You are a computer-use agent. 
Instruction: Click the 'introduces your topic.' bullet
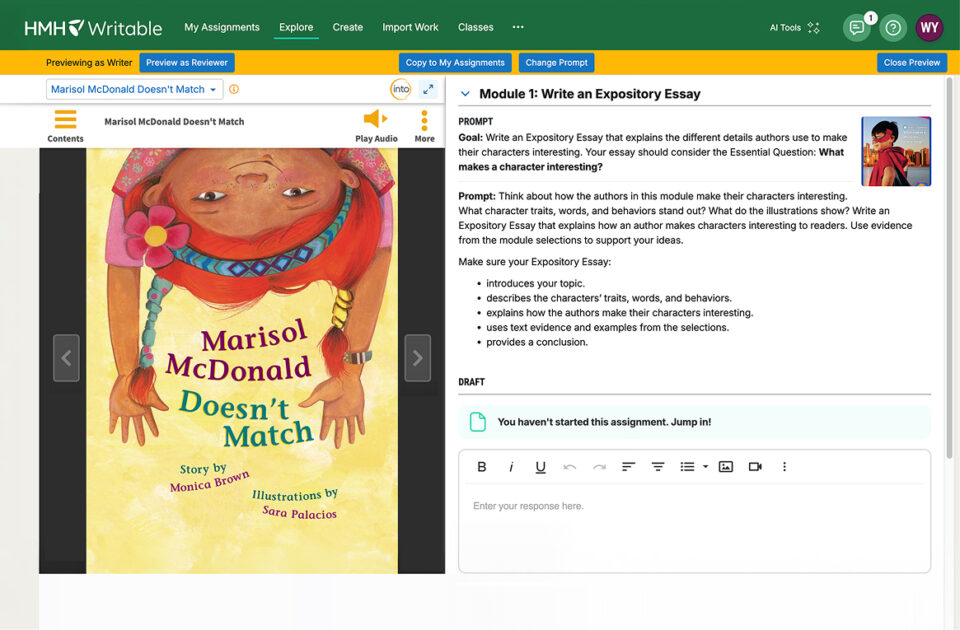(x=535, y=283)
